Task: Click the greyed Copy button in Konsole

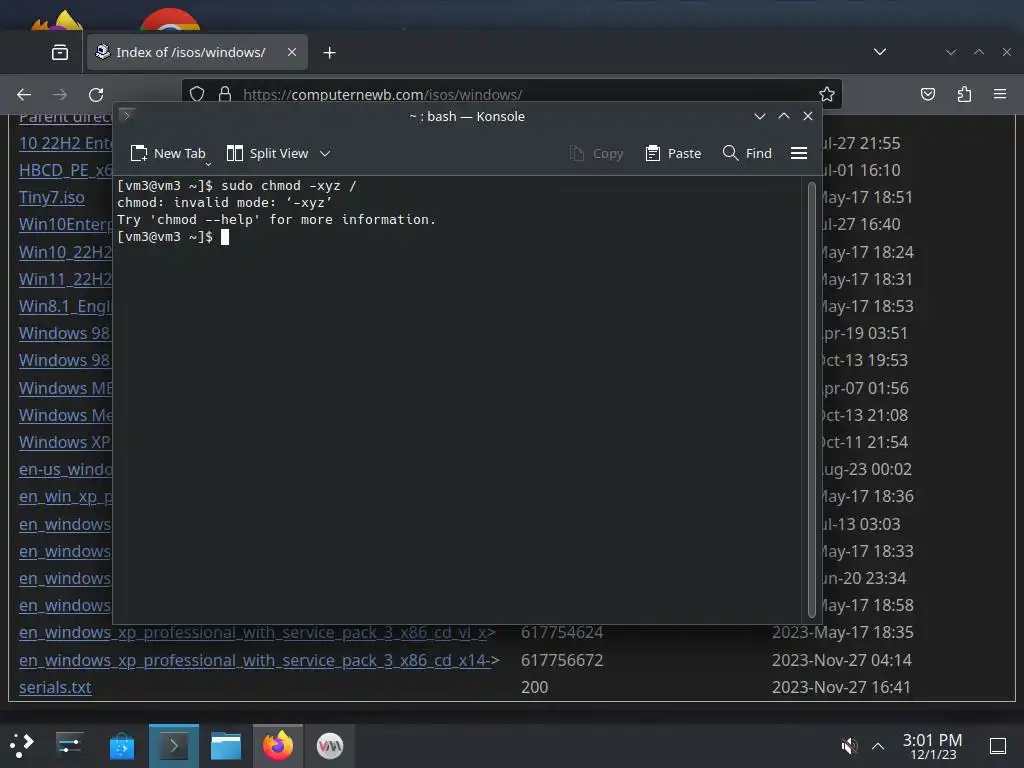Action: 596,153
